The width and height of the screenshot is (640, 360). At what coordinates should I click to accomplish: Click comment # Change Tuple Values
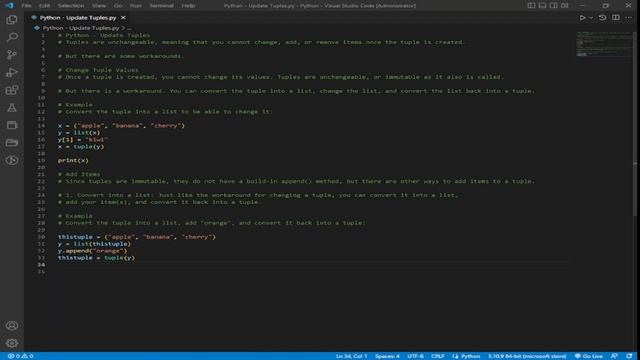tap(98, 70)
